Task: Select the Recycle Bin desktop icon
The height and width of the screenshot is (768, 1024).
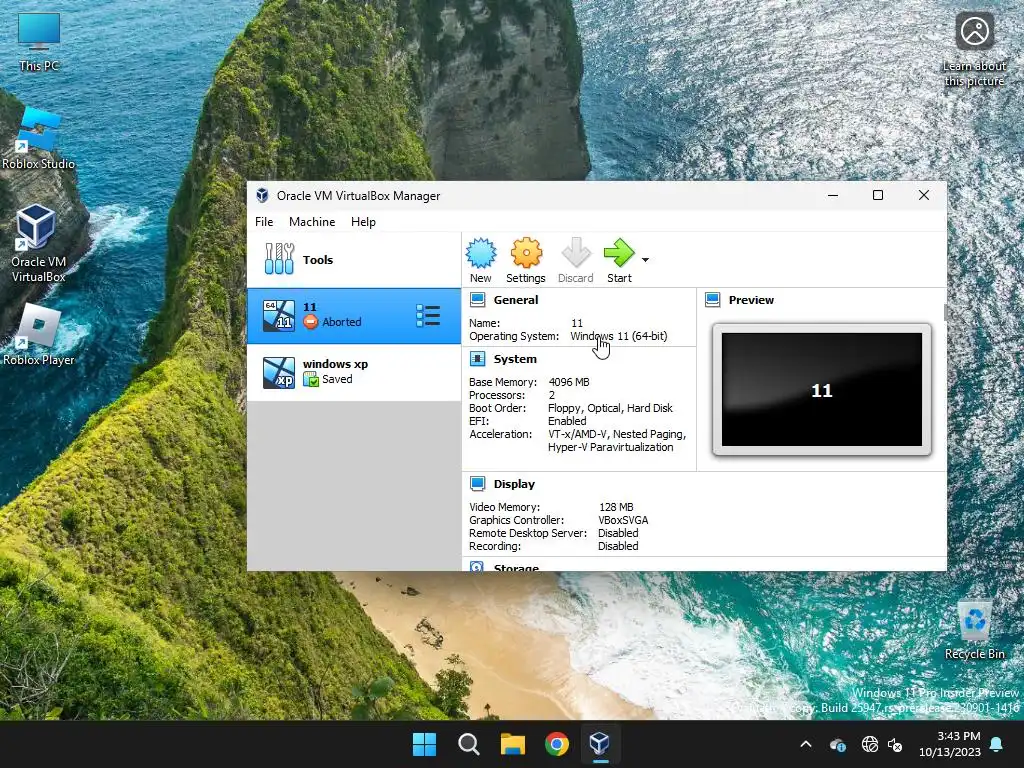Action: click(974, 629)
